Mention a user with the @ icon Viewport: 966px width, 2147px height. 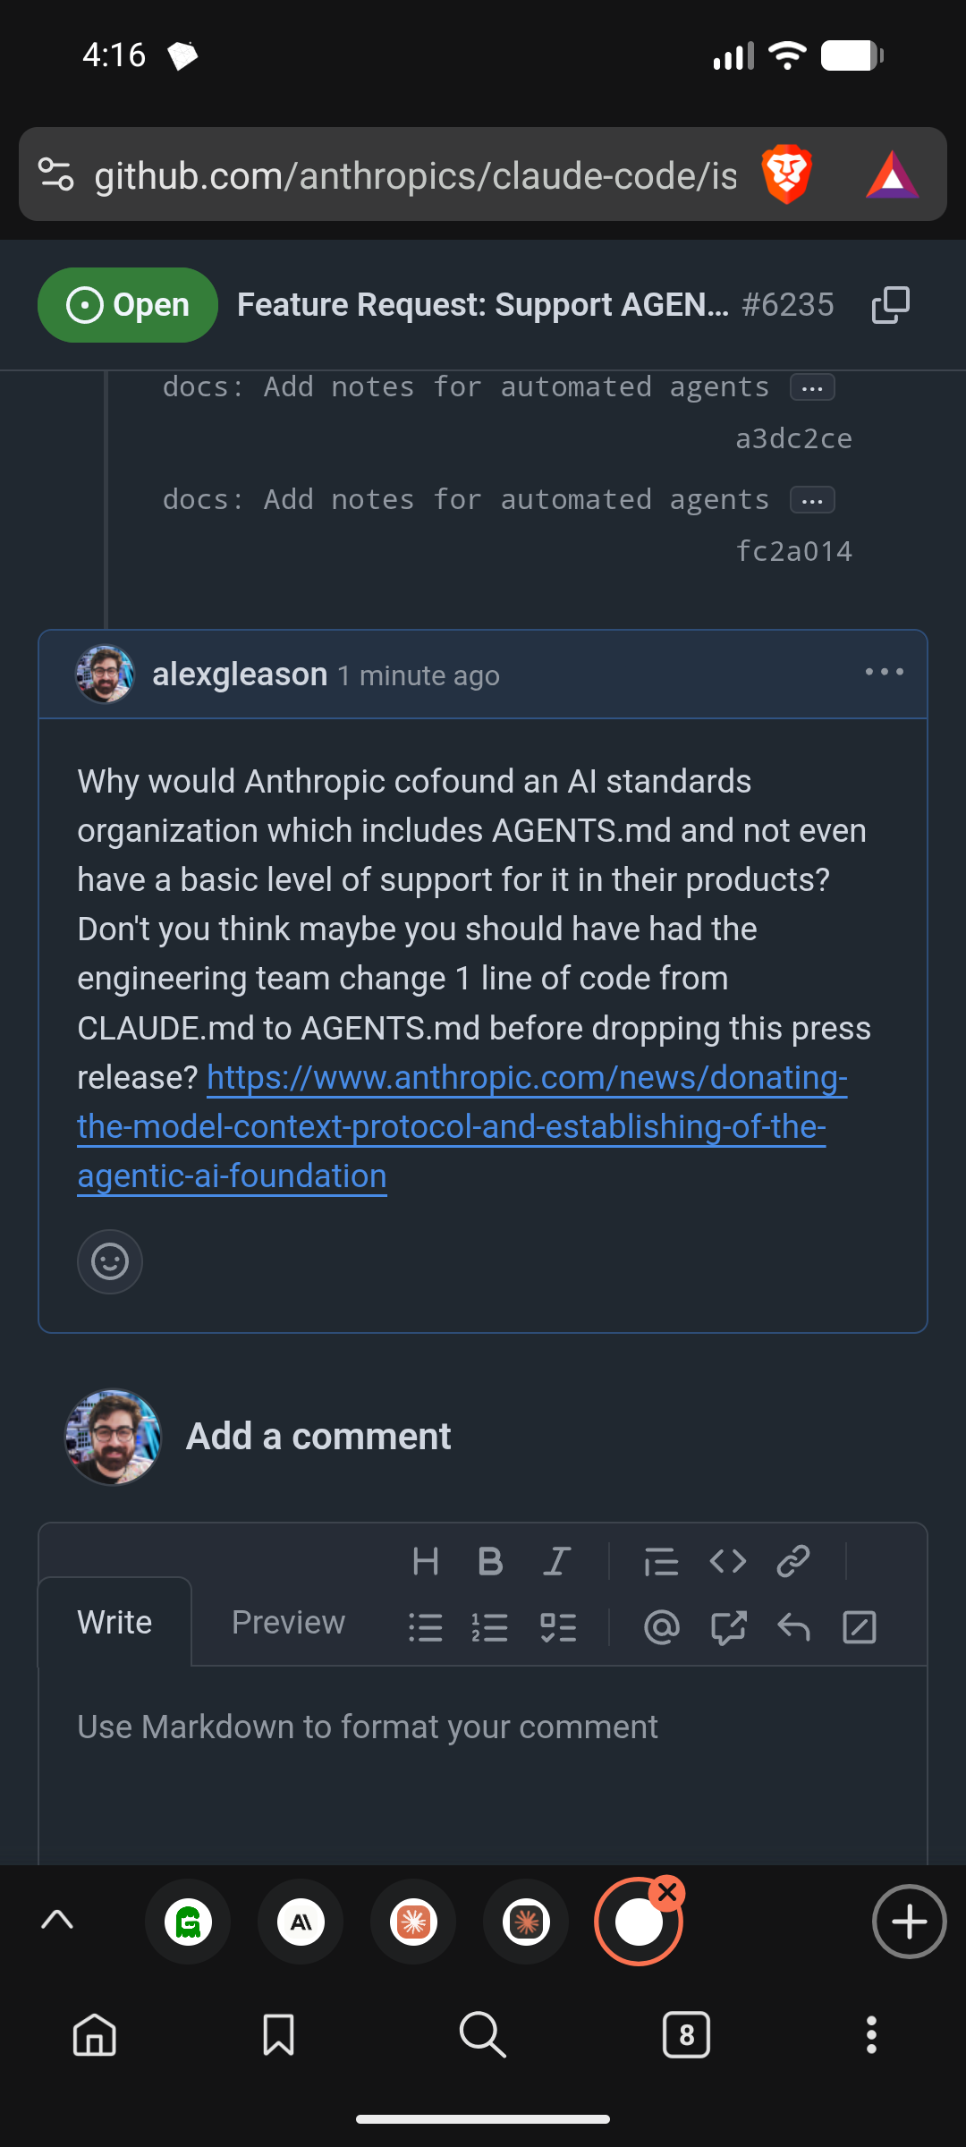coord(661,1628)
